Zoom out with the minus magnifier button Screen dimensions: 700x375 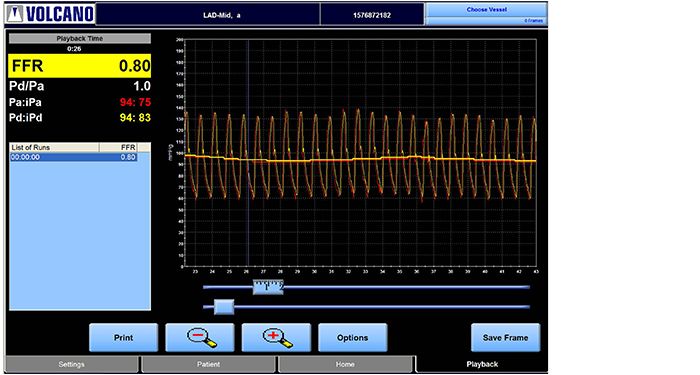[x=200, y=338]
